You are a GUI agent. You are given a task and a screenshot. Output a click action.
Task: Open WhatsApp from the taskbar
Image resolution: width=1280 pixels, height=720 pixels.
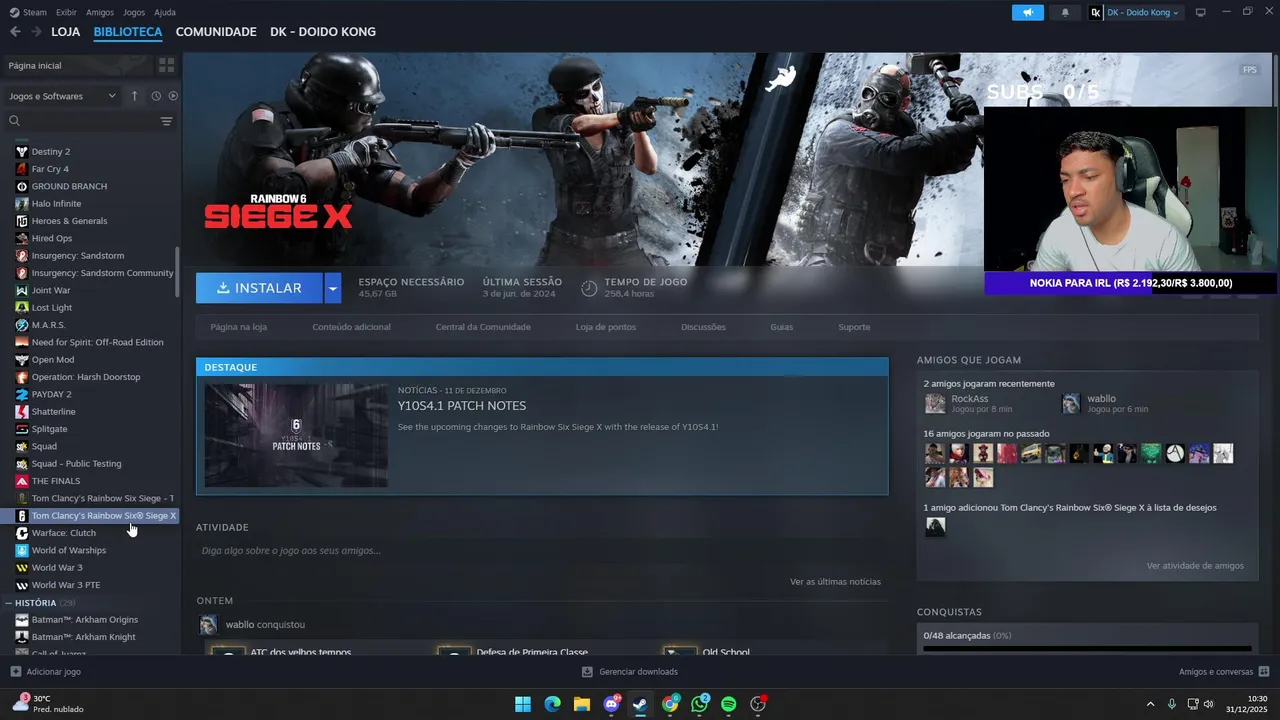pyautogui.click(x=699, y=704)
